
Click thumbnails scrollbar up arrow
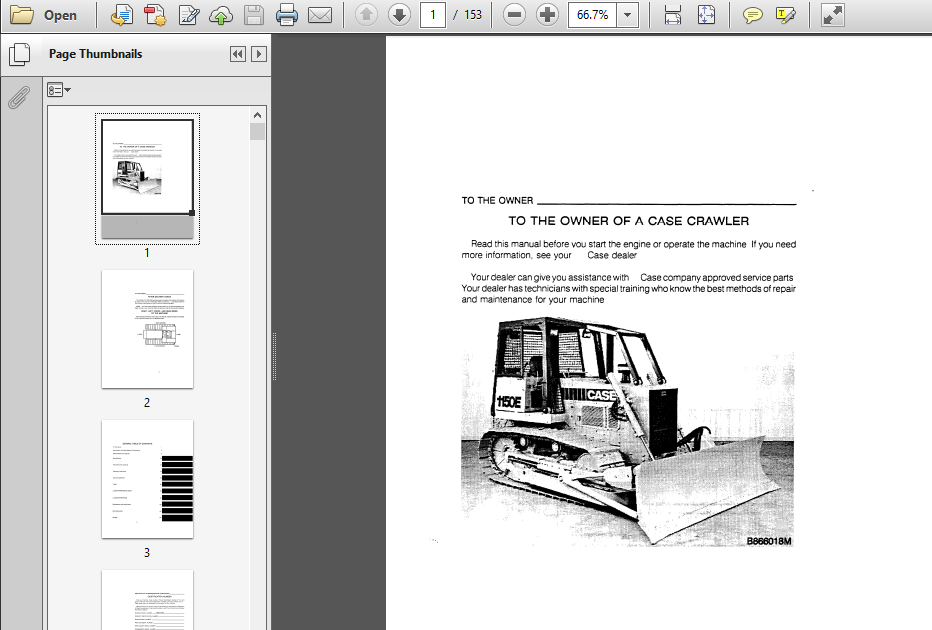coord(257,115)
